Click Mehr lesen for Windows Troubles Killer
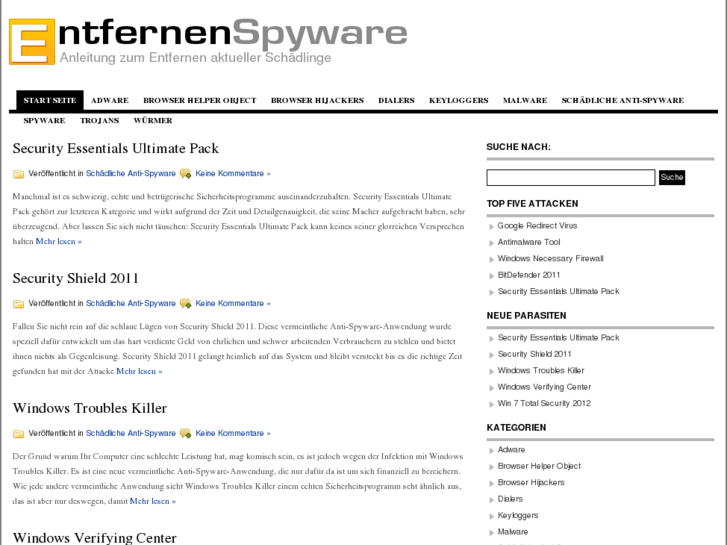This screenshot has width=727, height=545. tap(153, 501)
